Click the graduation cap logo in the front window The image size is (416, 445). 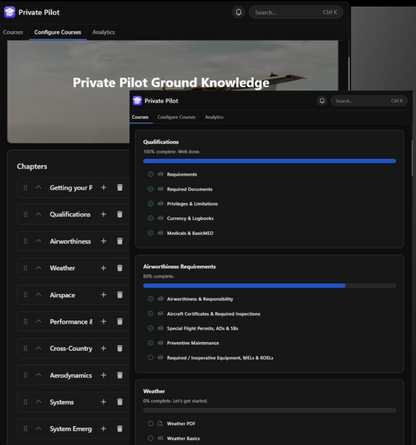tap(137, 101)
